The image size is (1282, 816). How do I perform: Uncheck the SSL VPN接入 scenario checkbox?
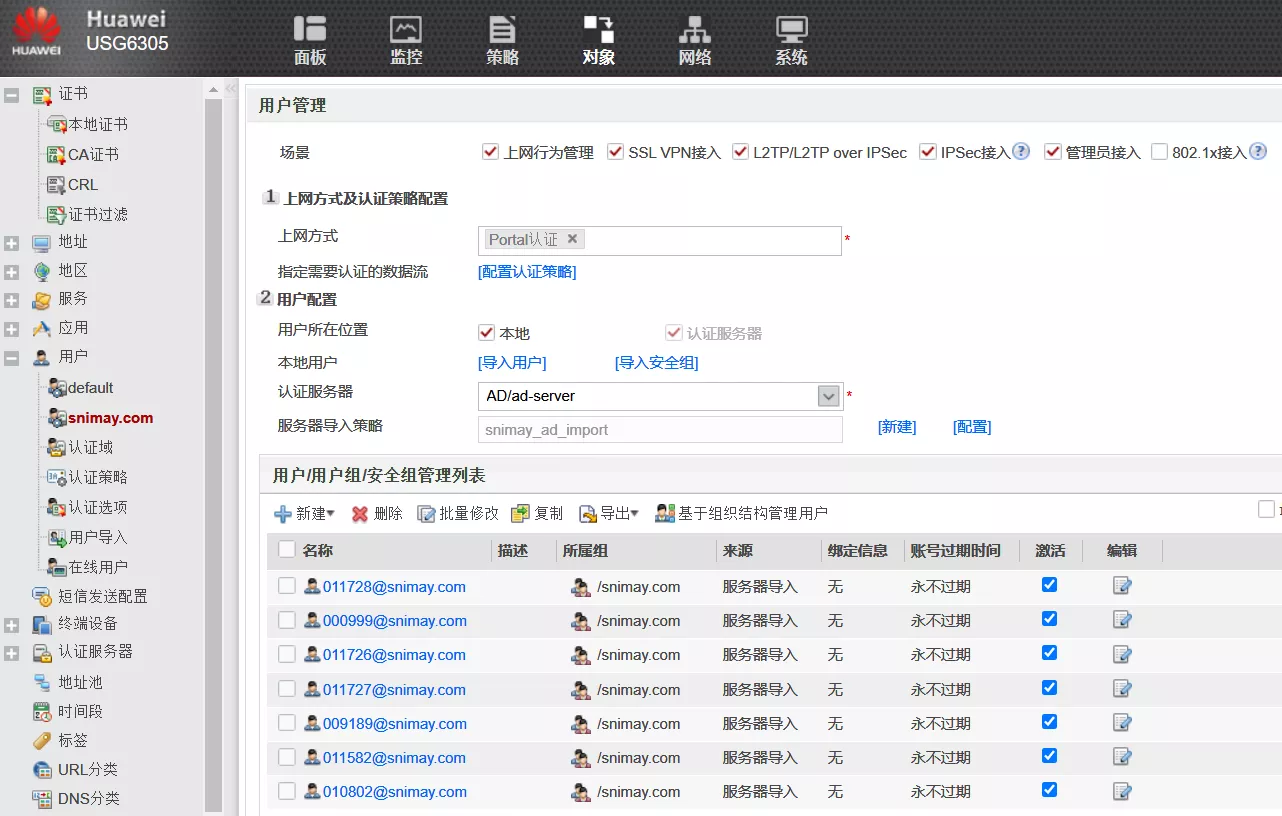click(615, 152)
